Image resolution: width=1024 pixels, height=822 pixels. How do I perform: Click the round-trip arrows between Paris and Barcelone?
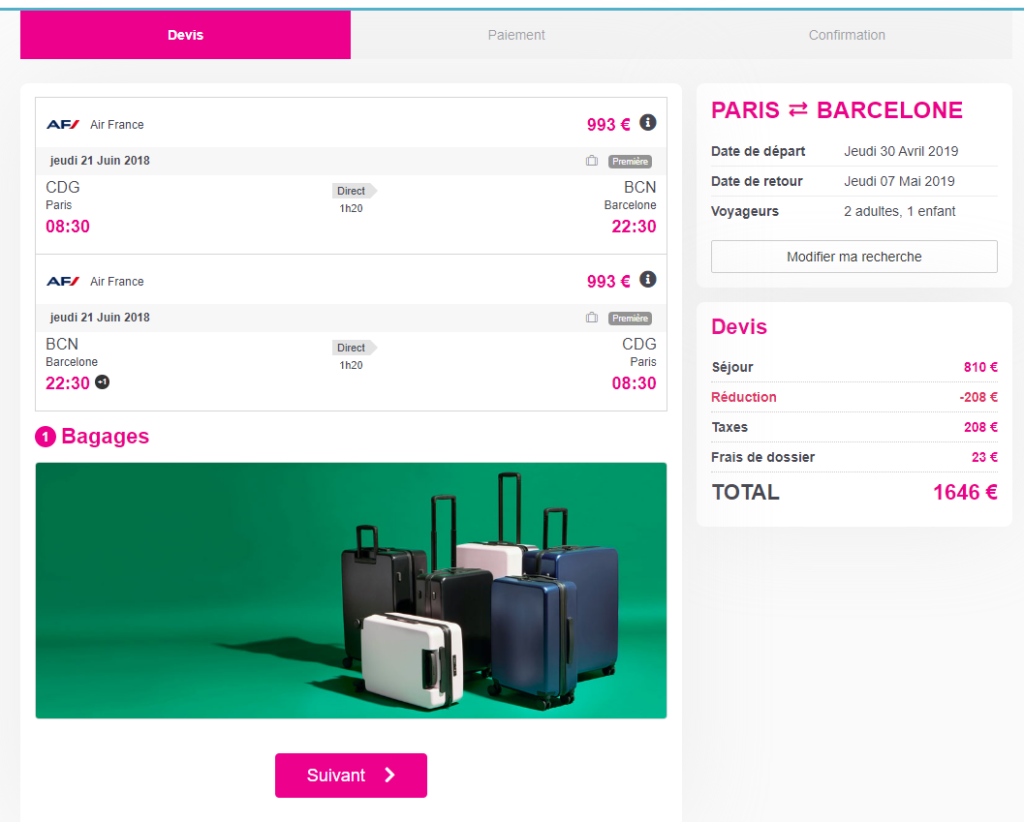(x=798, y=111)
